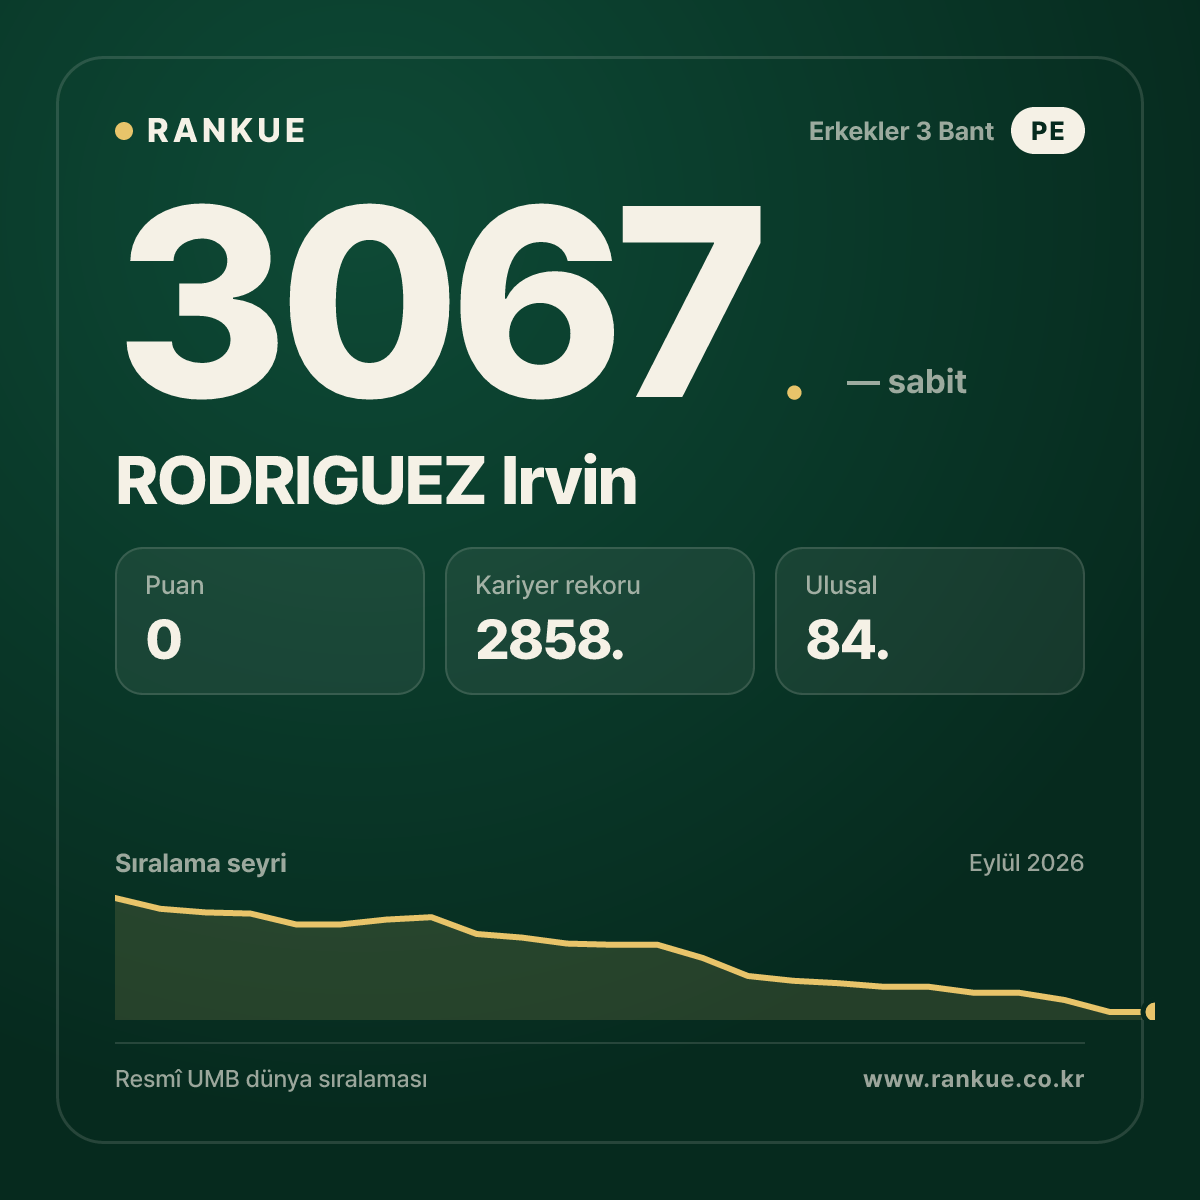Click the yellow dot beside RANKUE

pyautogui.click(x=124, y=131)
